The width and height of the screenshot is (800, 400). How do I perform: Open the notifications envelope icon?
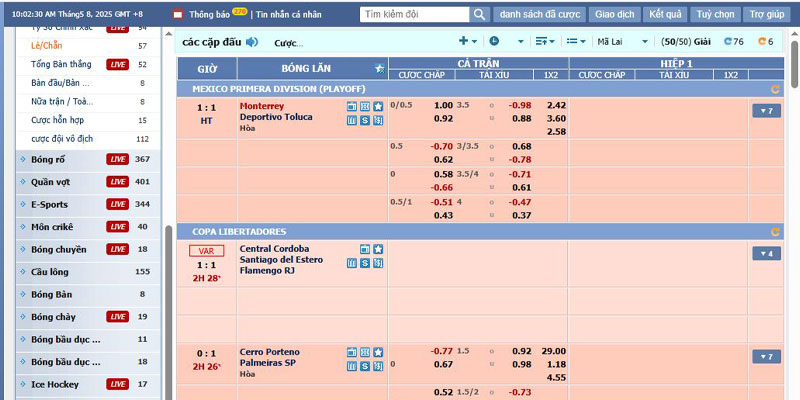click(178, 14)
